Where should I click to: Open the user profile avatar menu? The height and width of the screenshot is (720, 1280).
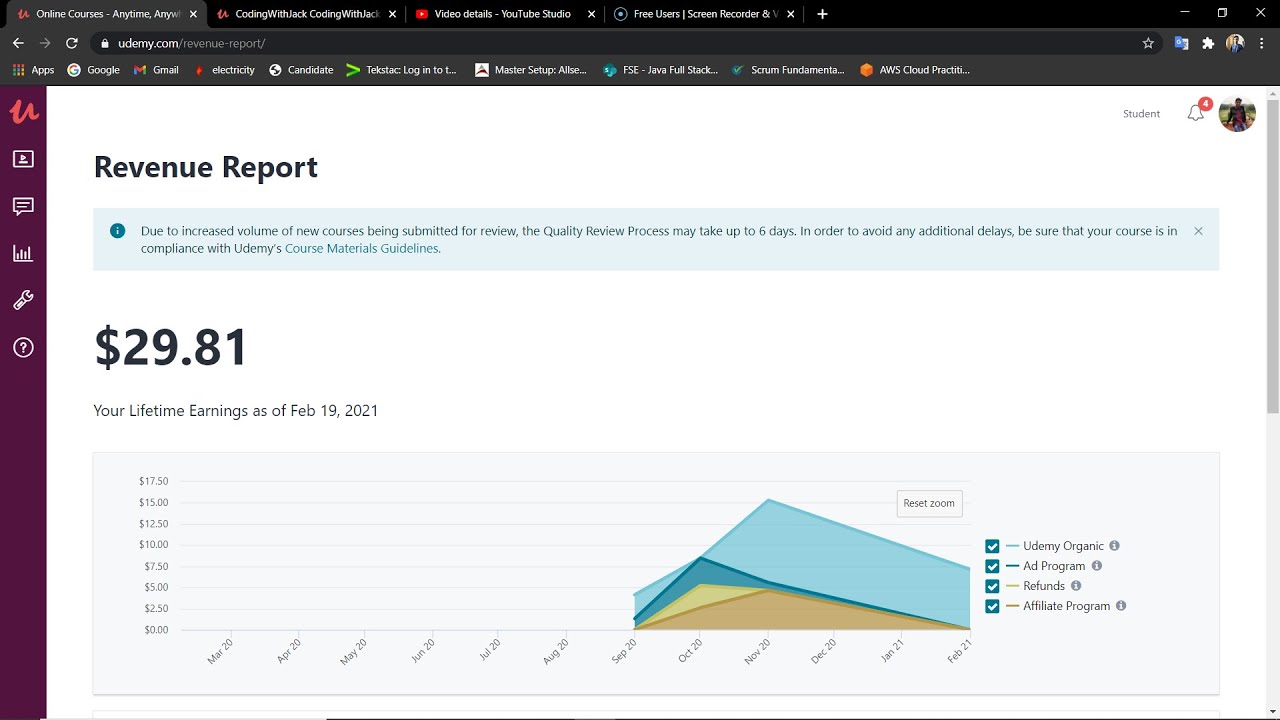(1237, 114)
